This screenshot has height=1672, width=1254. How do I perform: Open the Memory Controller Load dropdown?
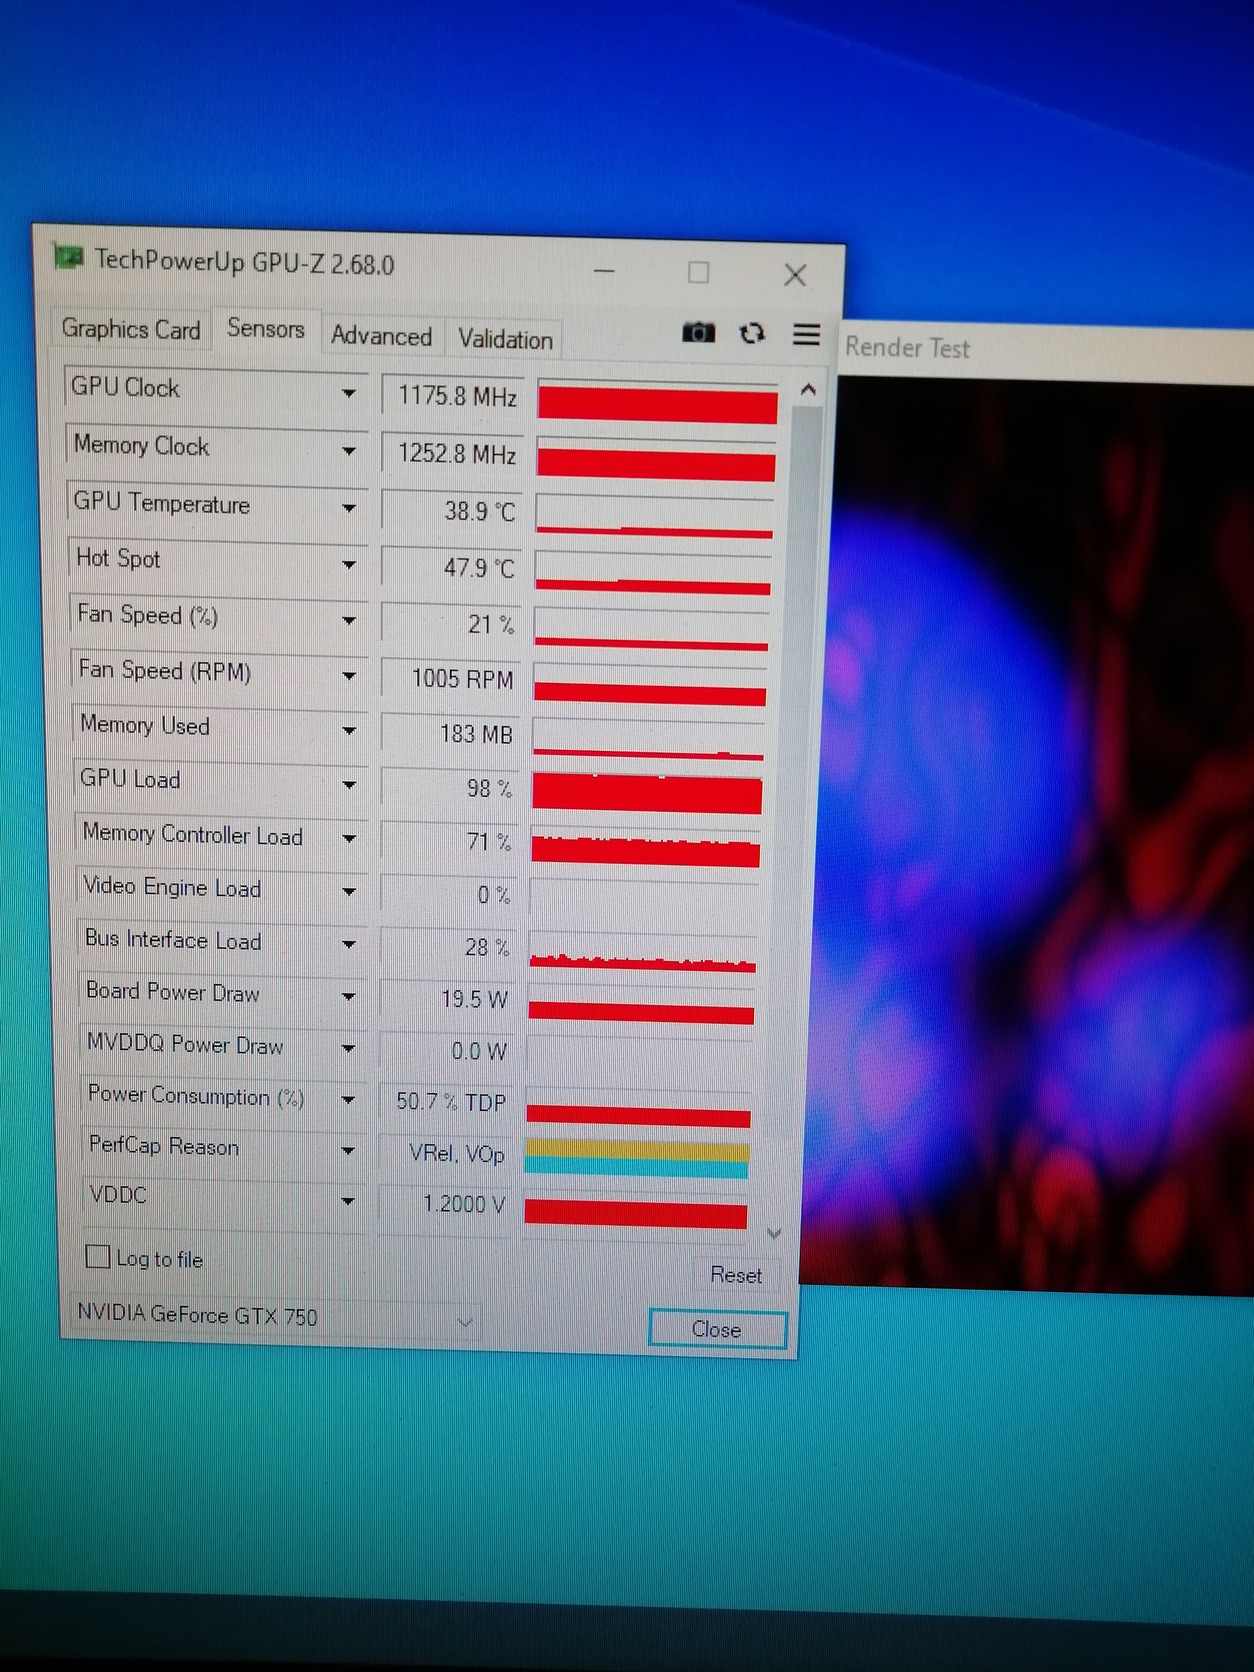click(348, 838)
